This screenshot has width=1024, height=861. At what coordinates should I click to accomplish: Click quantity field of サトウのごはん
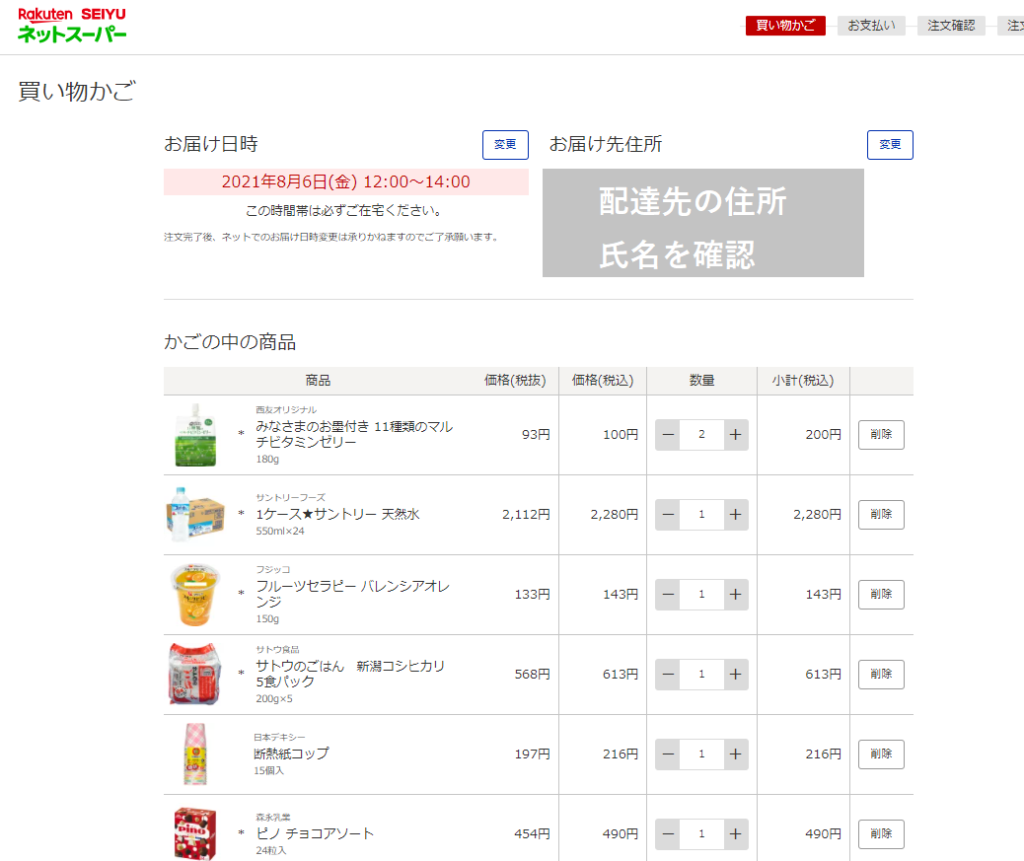click(x=702, y=674)
